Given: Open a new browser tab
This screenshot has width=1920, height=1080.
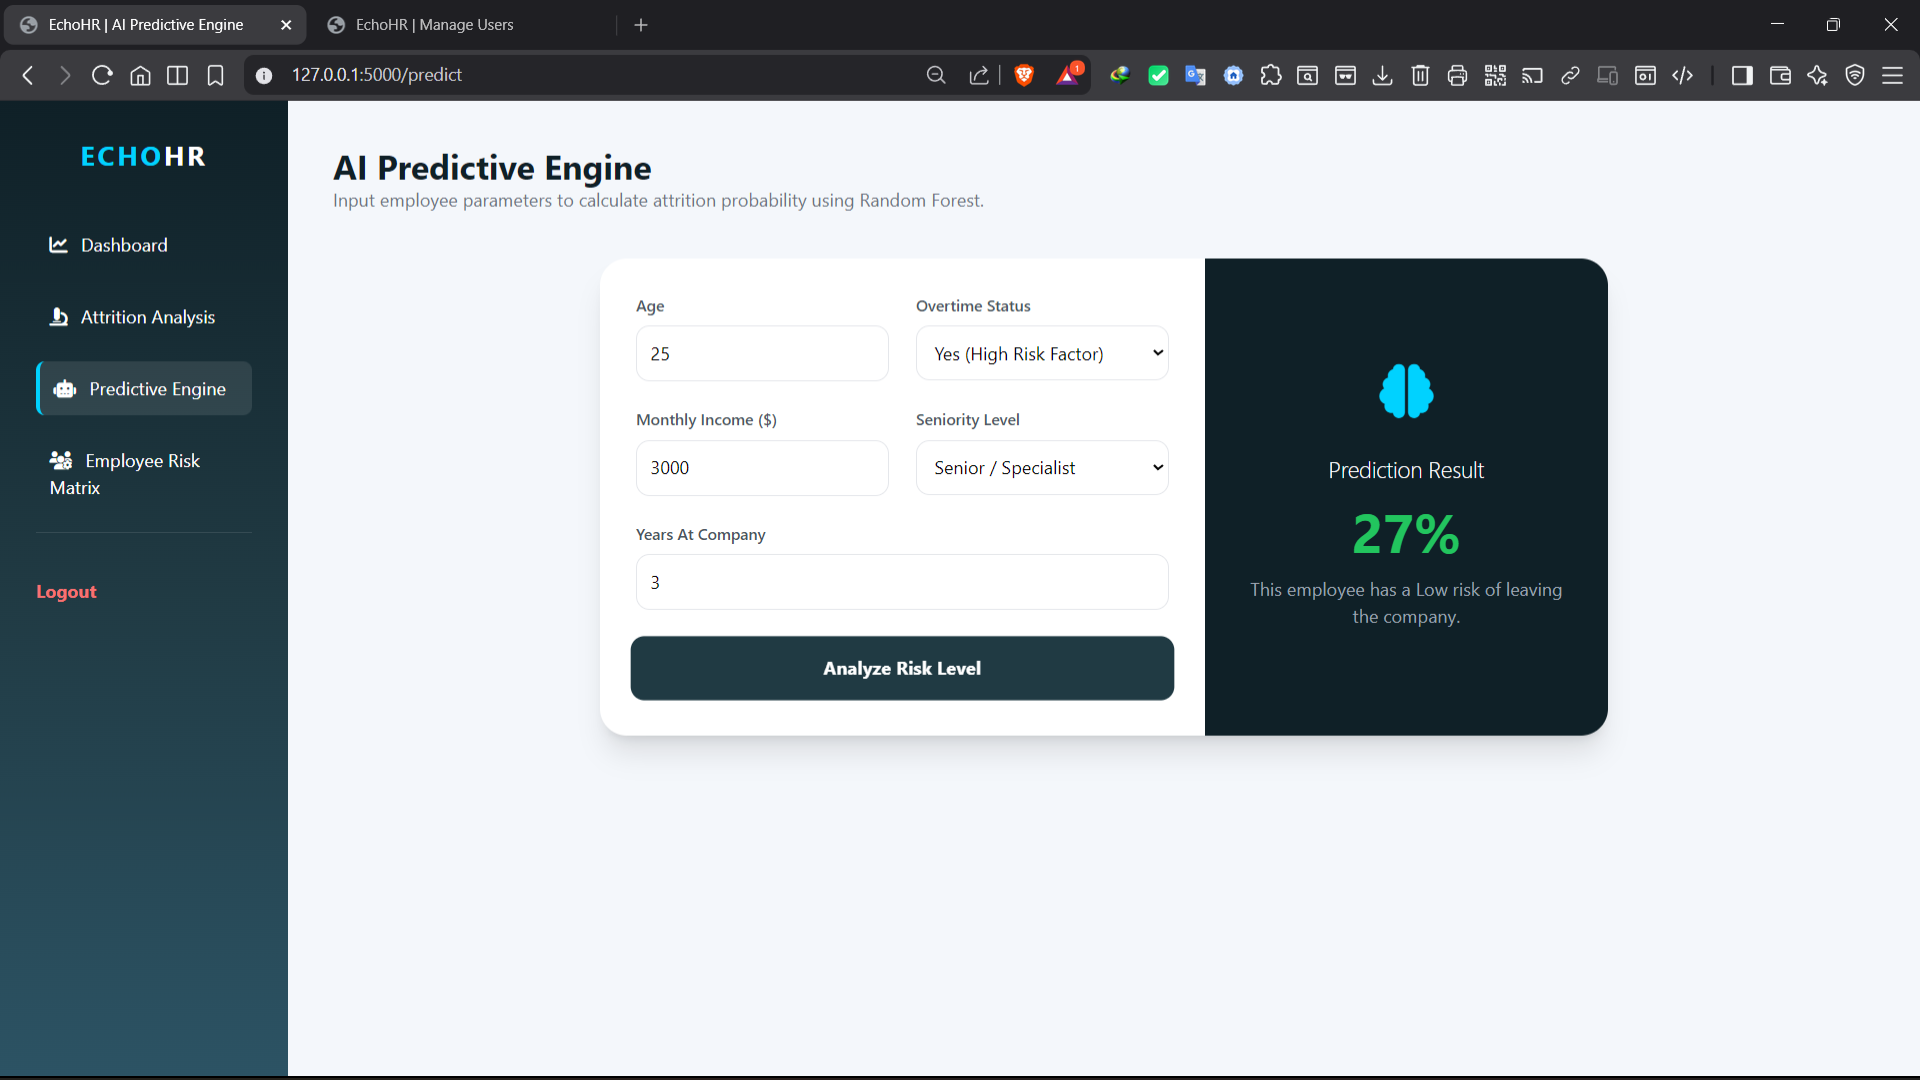Looking at the screenshot, I should pos(641,24).
